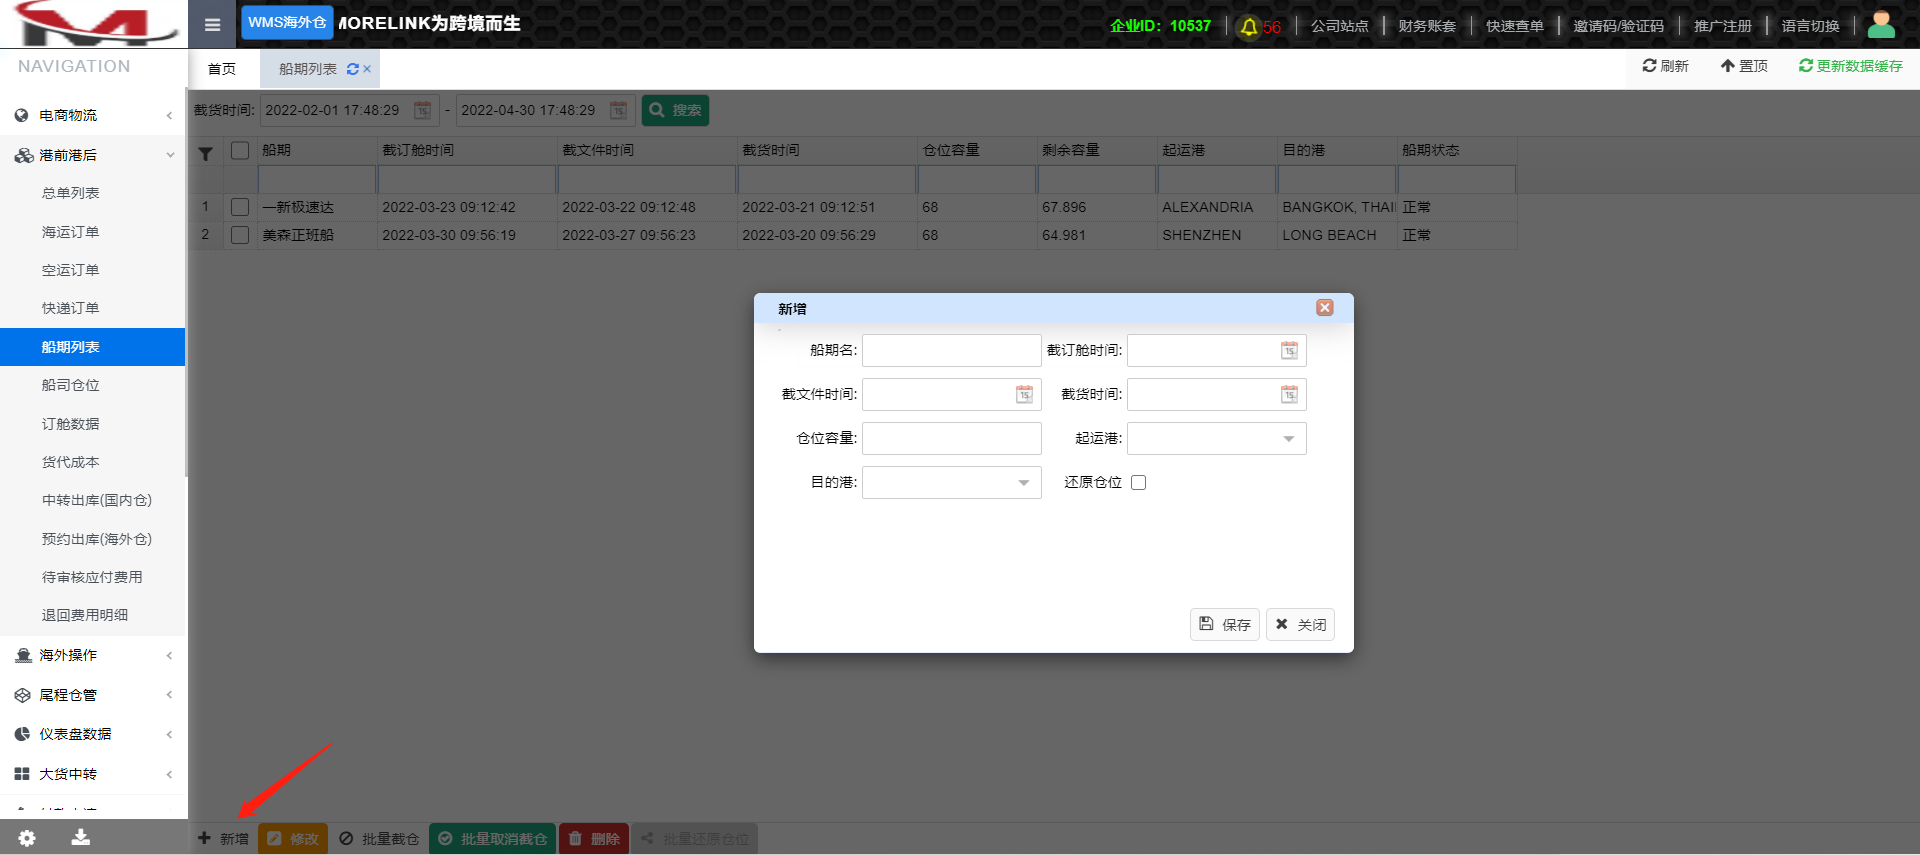Click the 关闭 button in dialog

1300,624
